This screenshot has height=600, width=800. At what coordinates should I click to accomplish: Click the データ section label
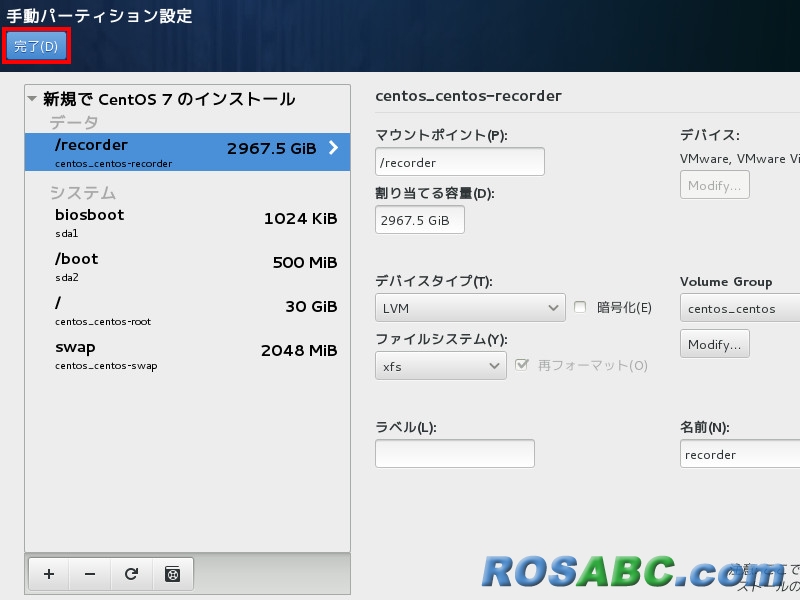coord(74,122)
